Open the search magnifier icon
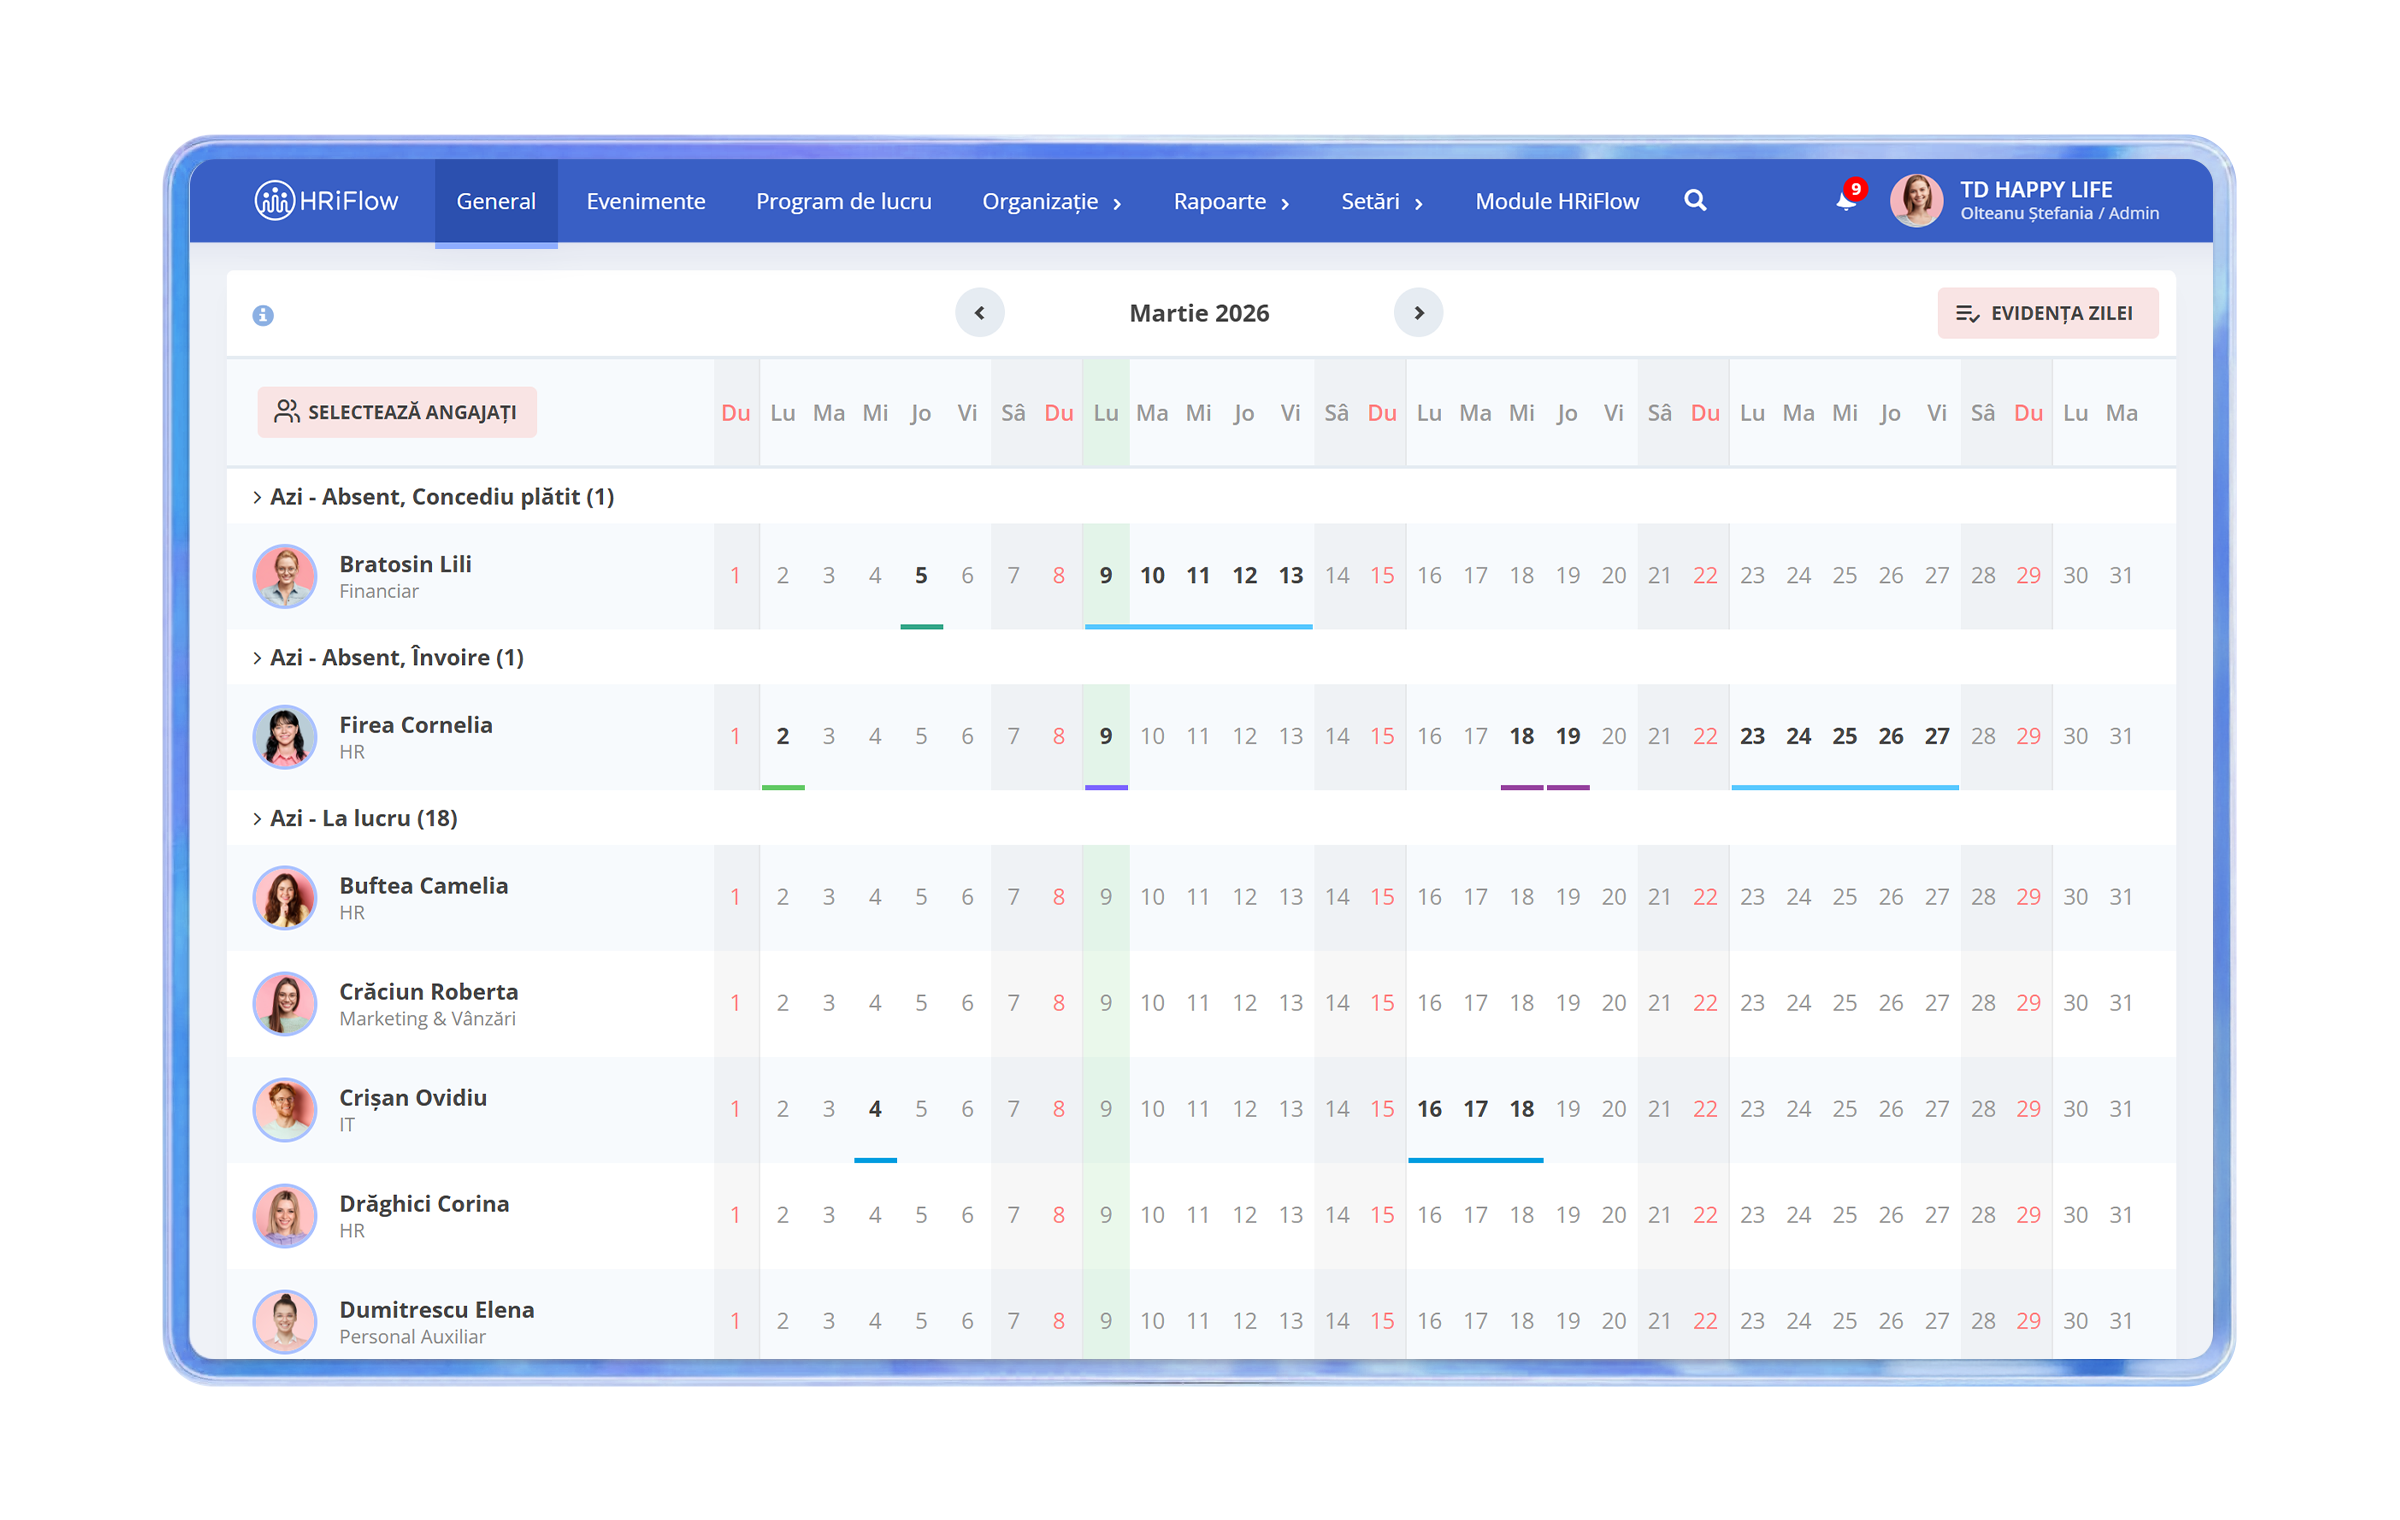Image resolution: width=2400 pixels, height=1520 pixels. [1695, 200]
